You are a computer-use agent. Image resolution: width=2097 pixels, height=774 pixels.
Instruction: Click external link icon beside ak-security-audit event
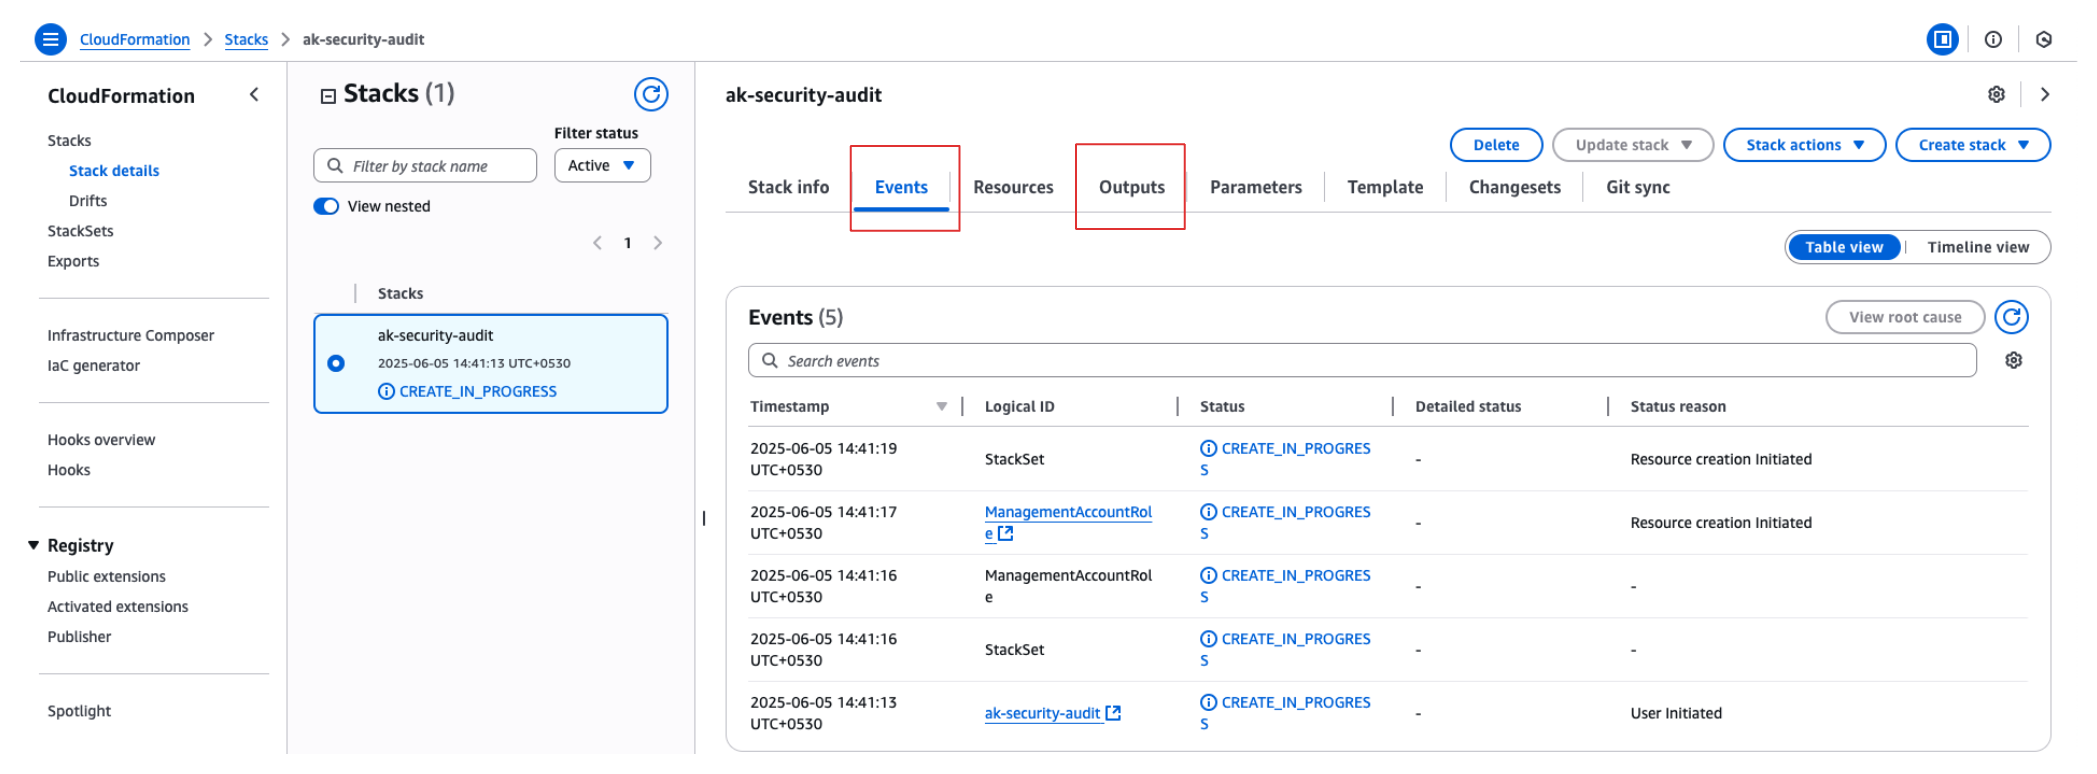point(1113,713)
